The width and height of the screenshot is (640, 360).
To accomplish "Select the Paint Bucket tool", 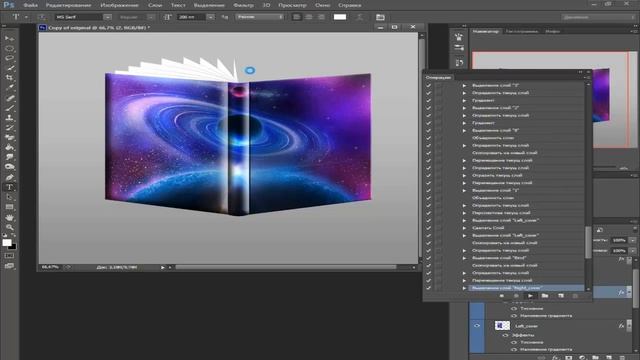I will (9, 147).
